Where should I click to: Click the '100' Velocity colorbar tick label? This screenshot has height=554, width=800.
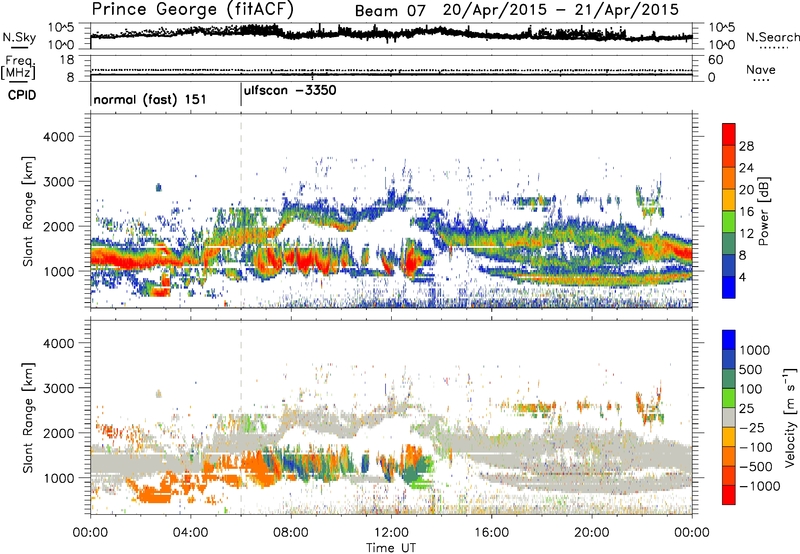point(753,389)
